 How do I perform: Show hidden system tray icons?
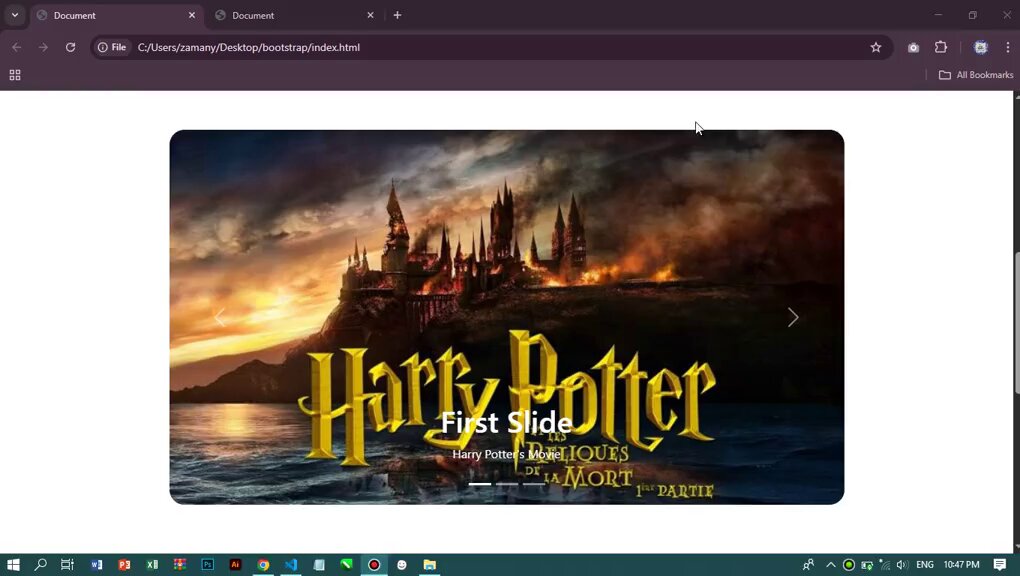click(831, 564)
